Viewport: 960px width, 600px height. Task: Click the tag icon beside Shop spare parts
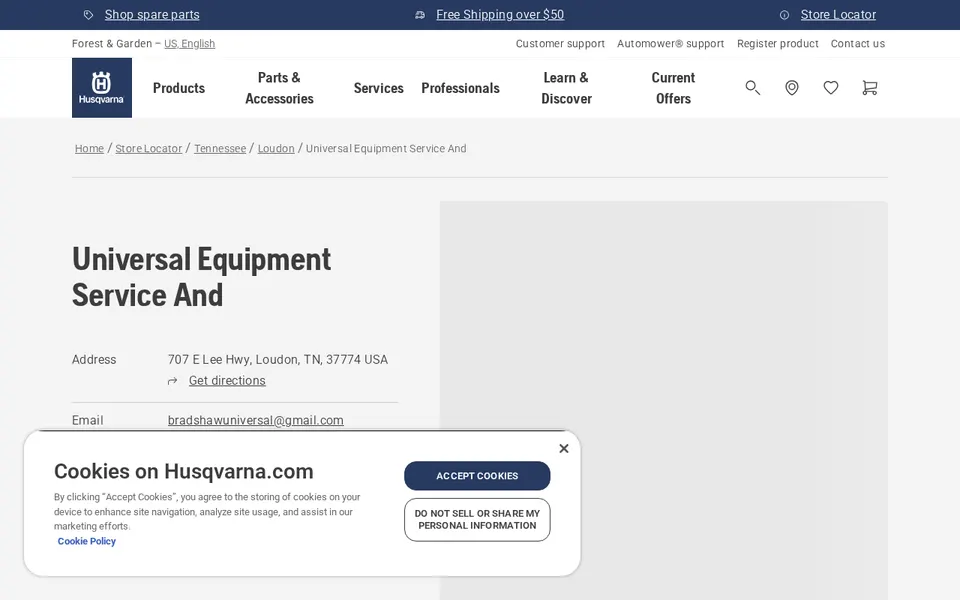click(x=88, y=15)
